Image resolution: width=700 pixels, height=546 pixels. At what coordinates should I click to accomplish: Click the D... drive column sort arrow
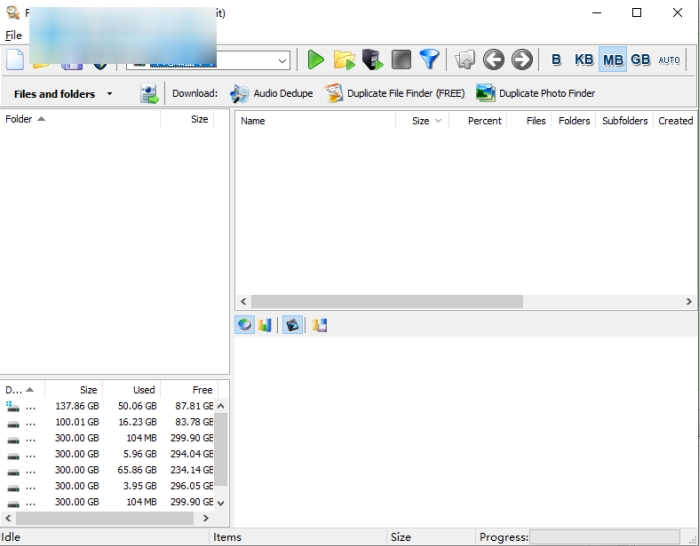tap(30, 390)
